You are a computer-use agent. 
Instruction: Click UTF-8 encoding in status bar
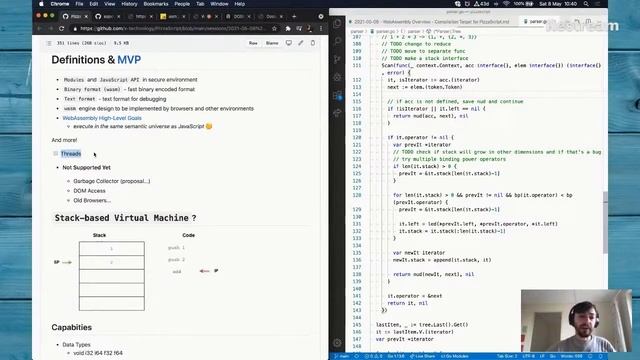click(529, 356)
